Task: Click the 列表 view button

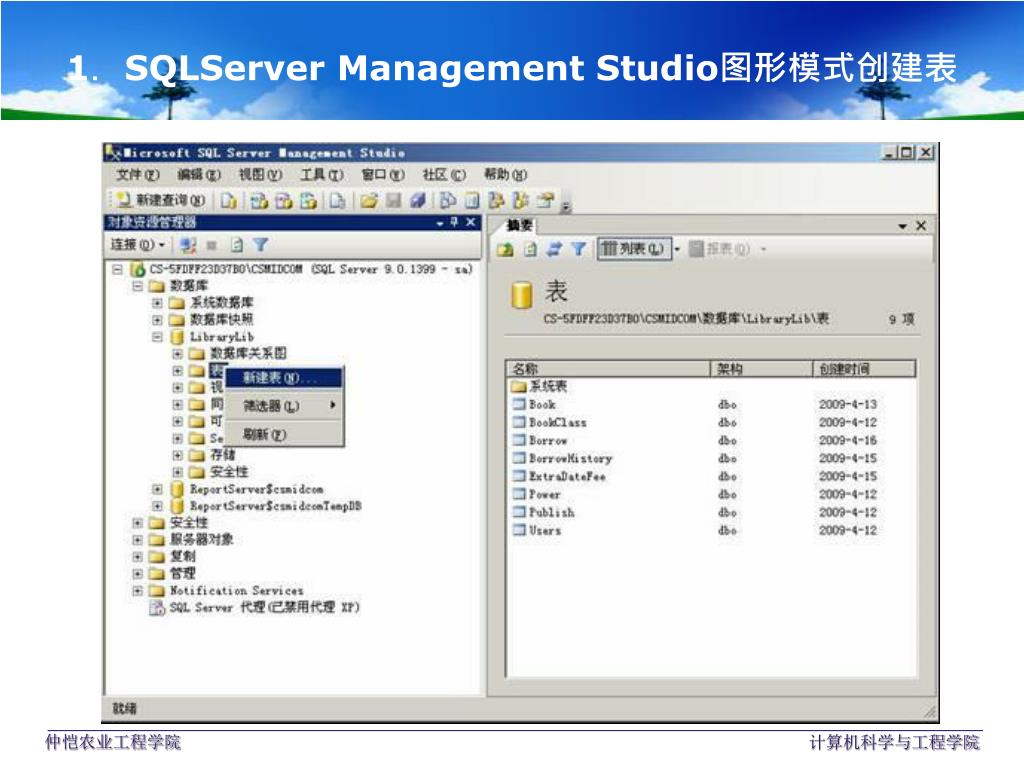Action: [635, 249]
